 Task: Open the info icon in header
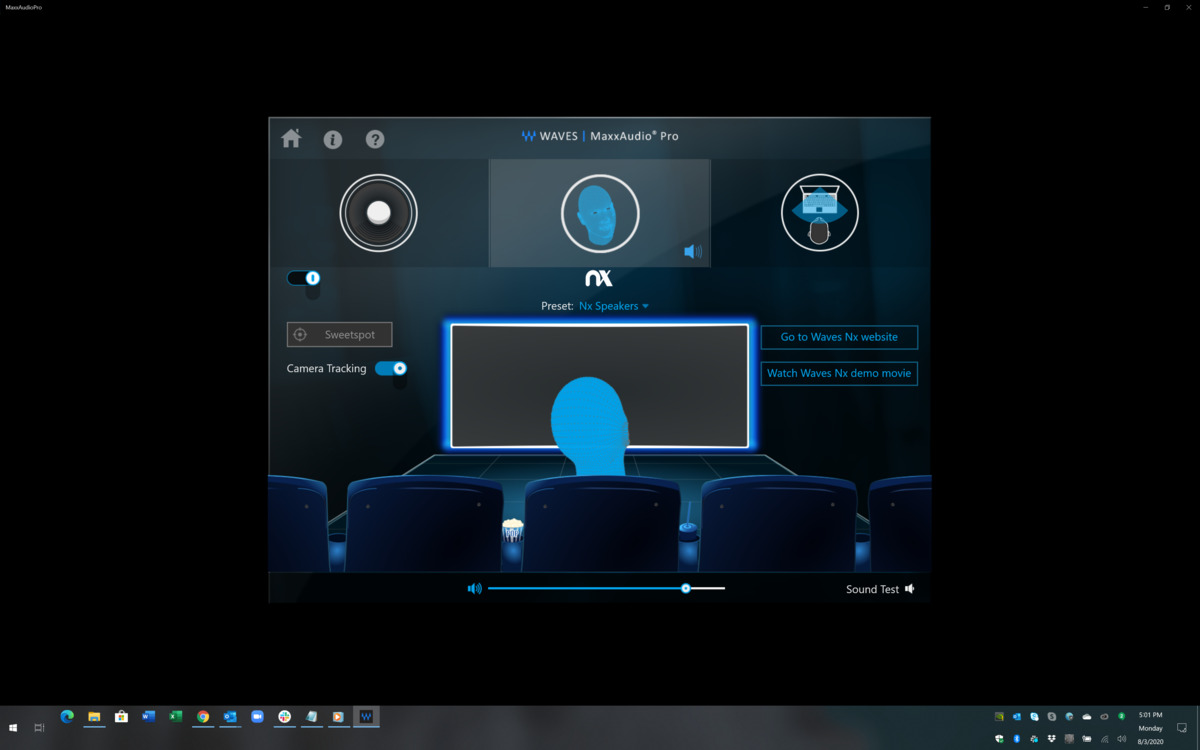coord(333,140)
